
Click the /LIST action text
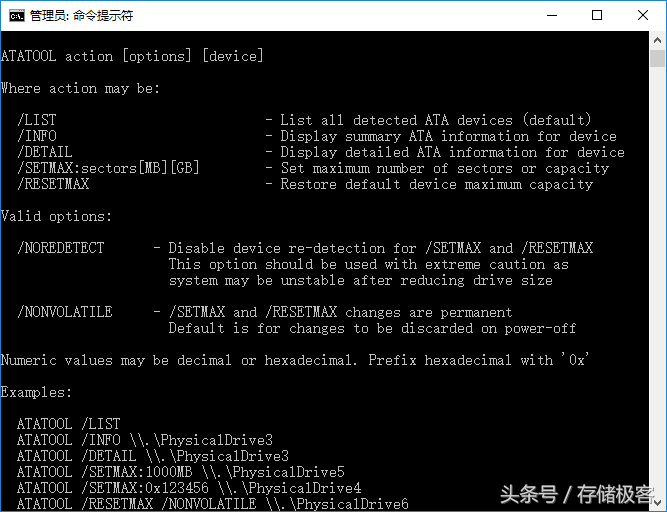pos(37,120)
